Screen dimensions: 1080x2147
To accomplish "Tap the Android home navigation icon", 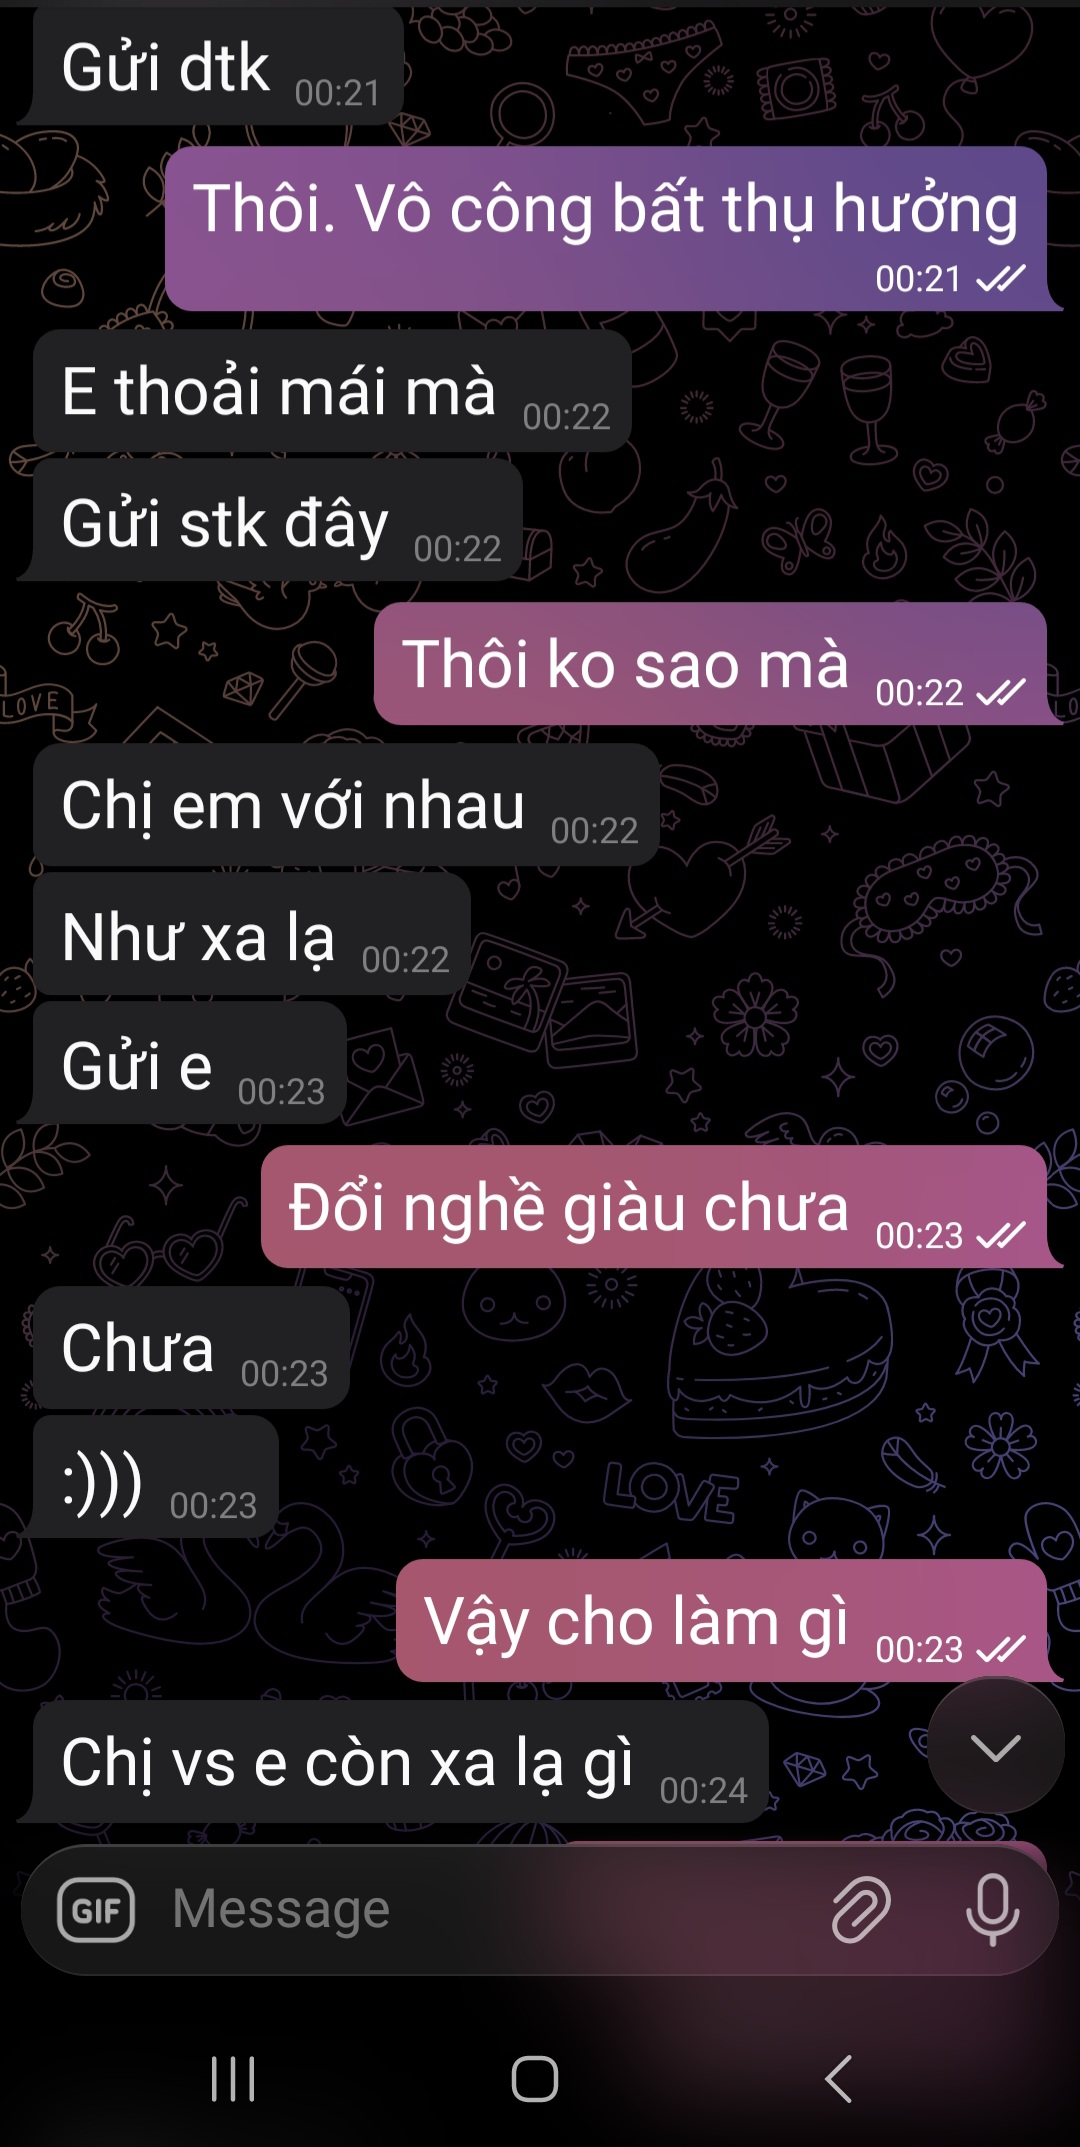I will [x=535, y=2079].
